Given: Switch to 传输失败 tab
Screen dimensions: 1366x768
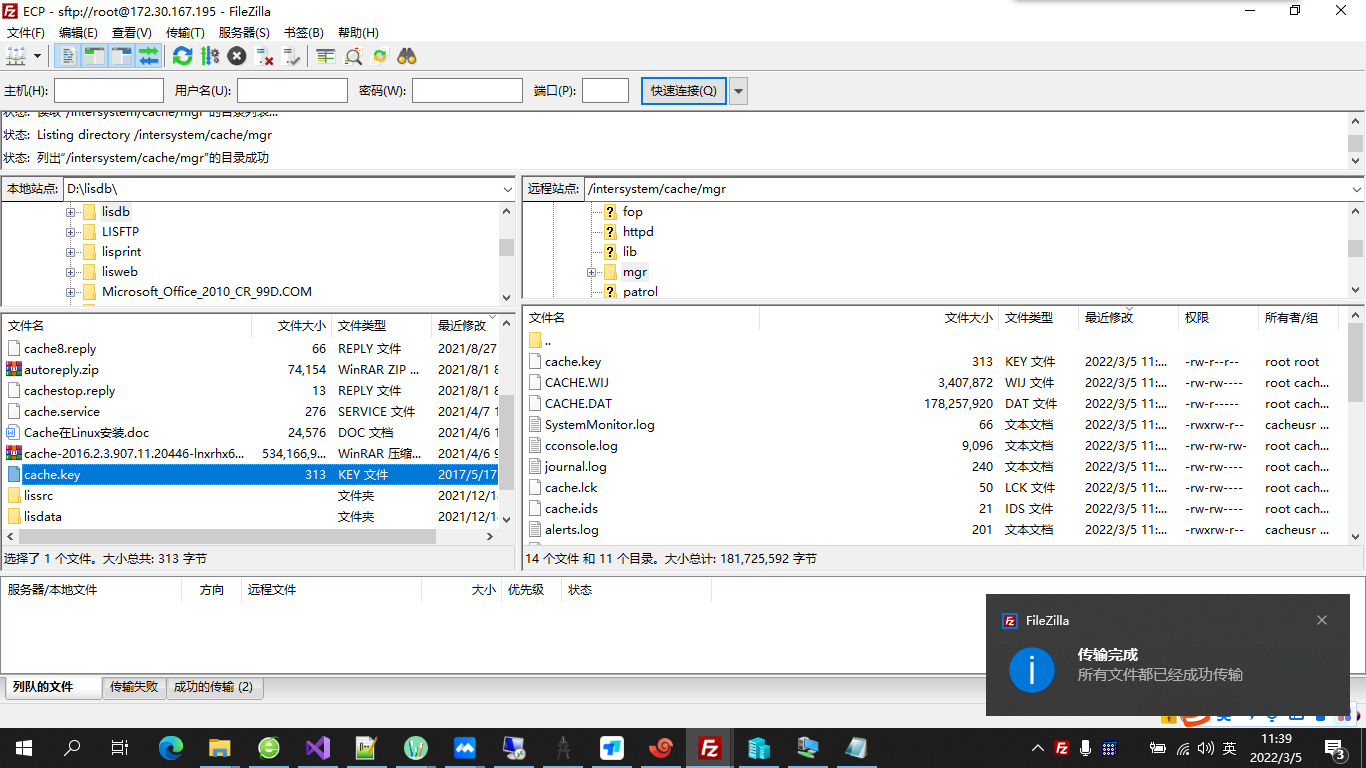Looking at the screenshot, I should pyautogui.click(x=134, y=687).
